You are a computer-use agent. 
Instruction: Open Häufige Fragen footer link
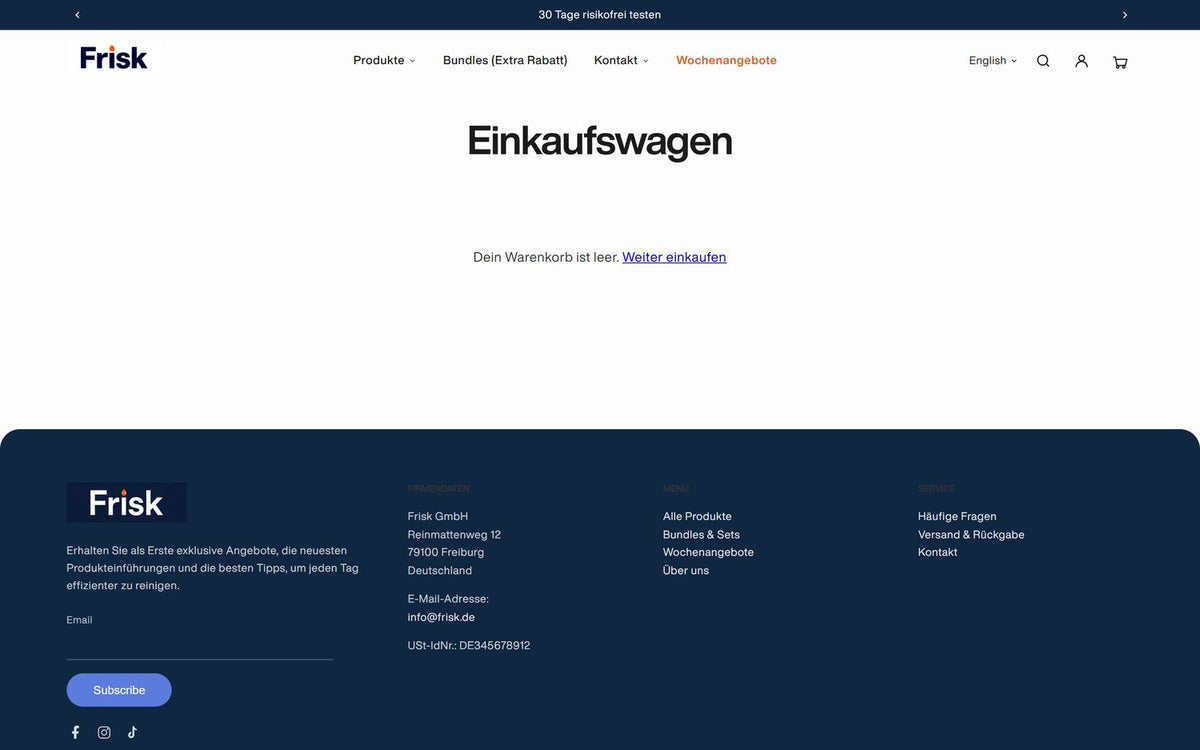[957, 516]
